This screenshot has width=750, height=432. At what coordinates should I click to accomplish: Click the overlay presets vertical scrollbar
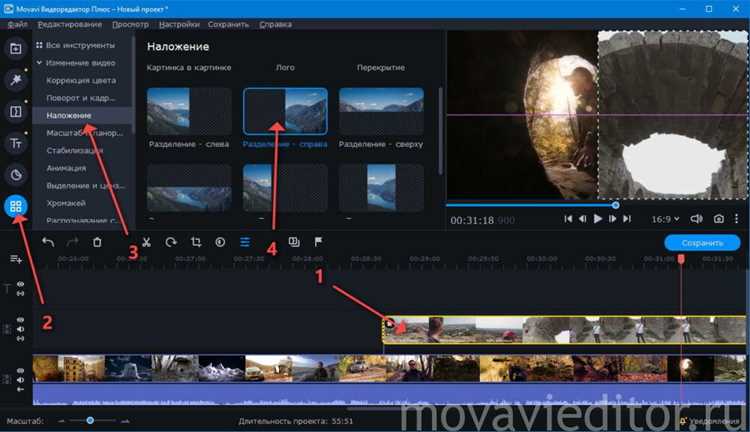click(440, 130)
